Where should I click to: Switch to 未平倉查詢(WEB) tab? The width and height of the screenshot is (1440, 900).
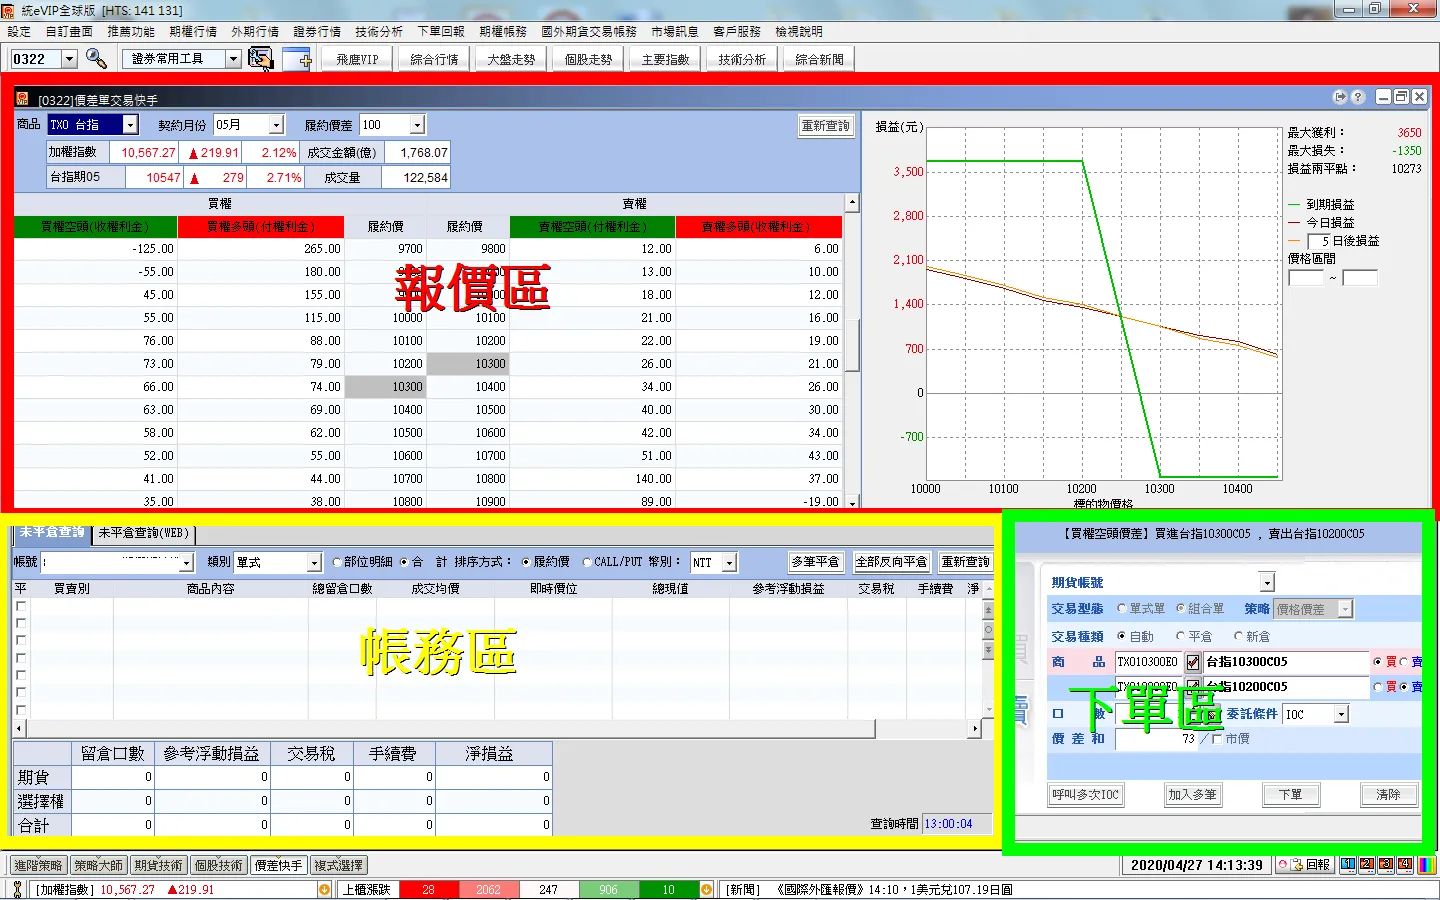(x=144, y=533)
